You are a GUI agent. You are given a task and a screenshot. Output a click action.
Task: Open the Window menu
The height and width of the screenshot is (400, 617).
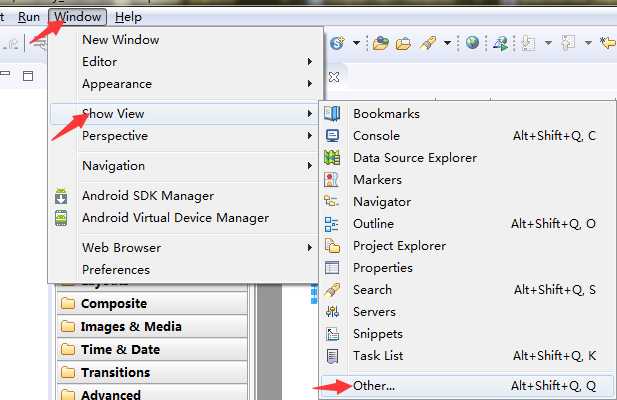tap(78, 17)
